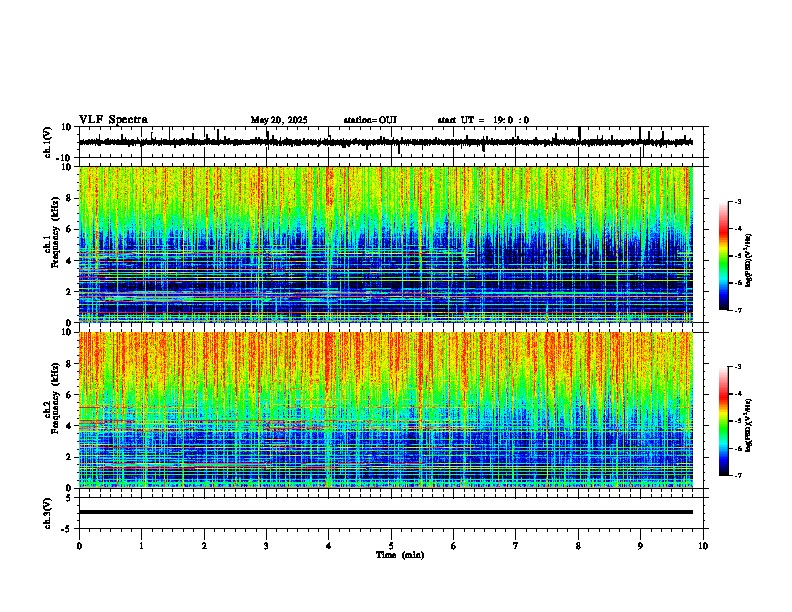Click the ch.3(V) axis label
Viewport: 792px width, 612px height.
[x=48, y=513]
